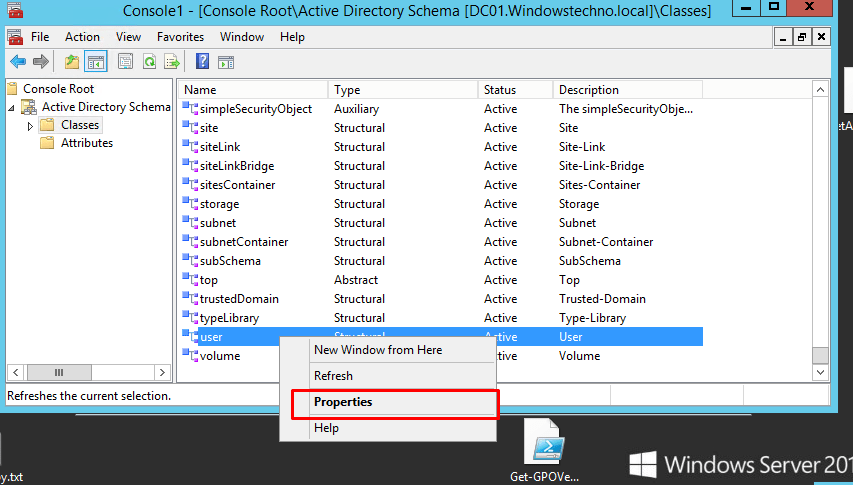Click class icon beside typeLibrary row
Screen dimensions: 853x485
point(190,318)
